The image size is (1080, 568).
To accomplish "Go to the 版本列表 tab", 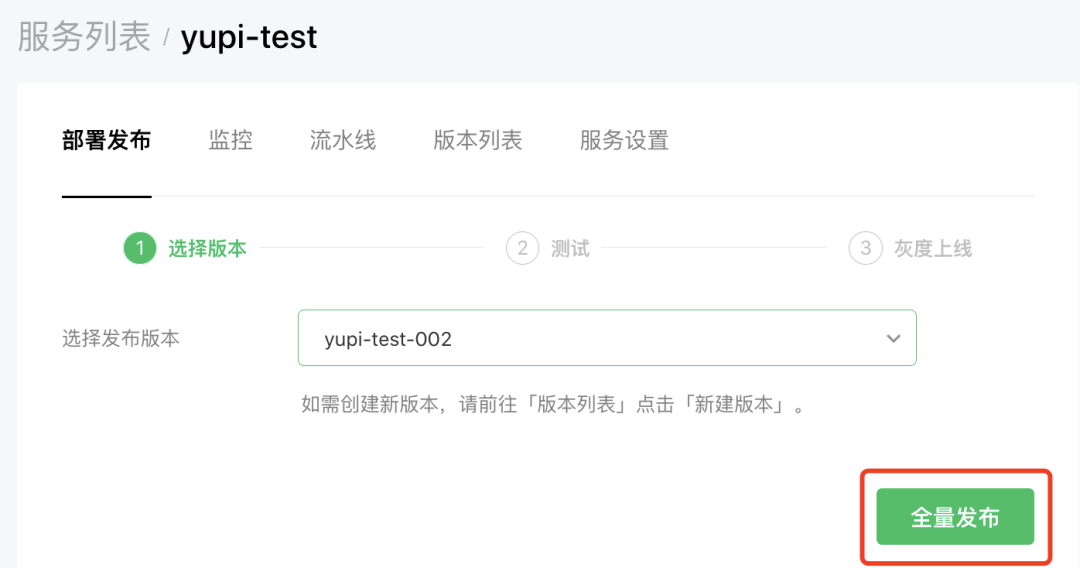I will 478,140.
